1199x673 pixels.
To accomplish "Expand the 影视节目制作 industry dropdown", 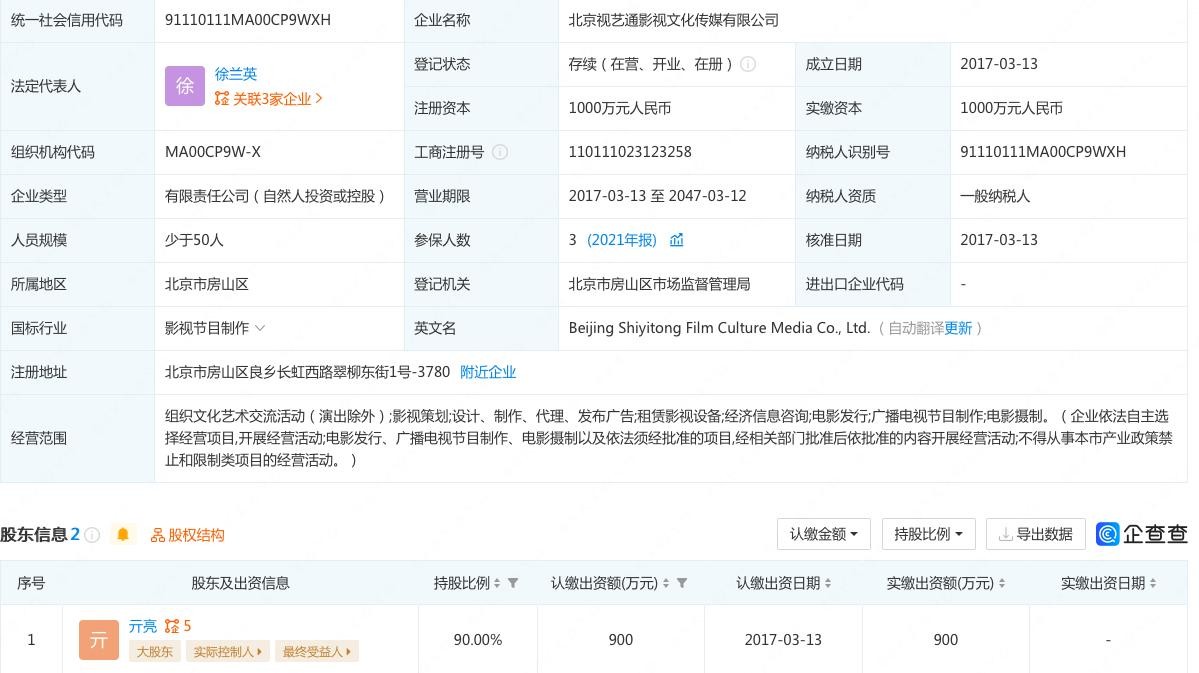I will click(x=260, y=328).
